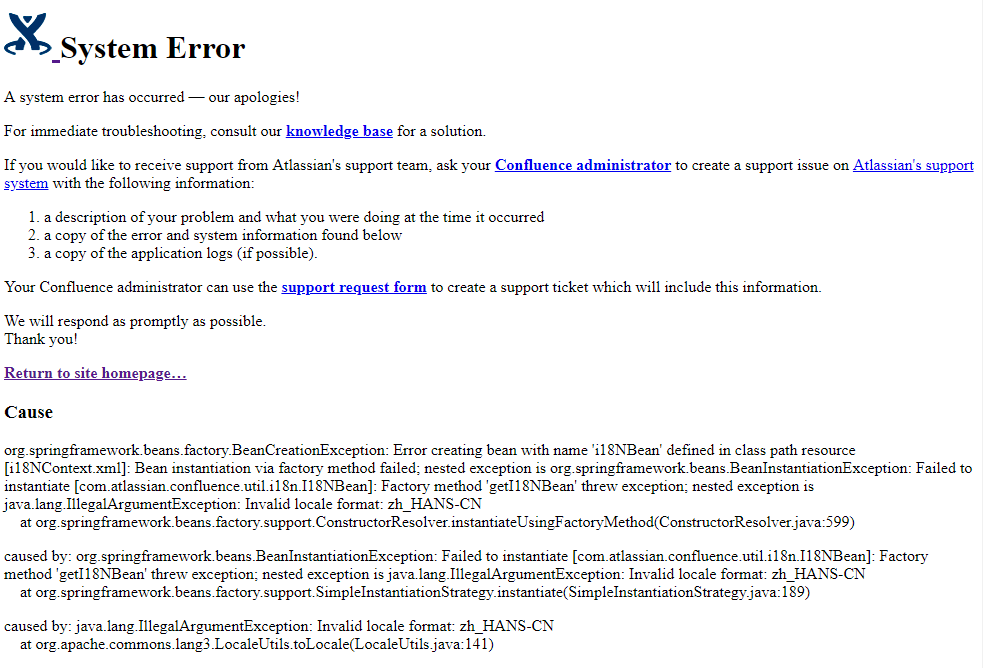Click the 'We will respond as promptly' line
The height and width of the screenshot is (668, 983).
pyautogui.click(x=135, y=321)
